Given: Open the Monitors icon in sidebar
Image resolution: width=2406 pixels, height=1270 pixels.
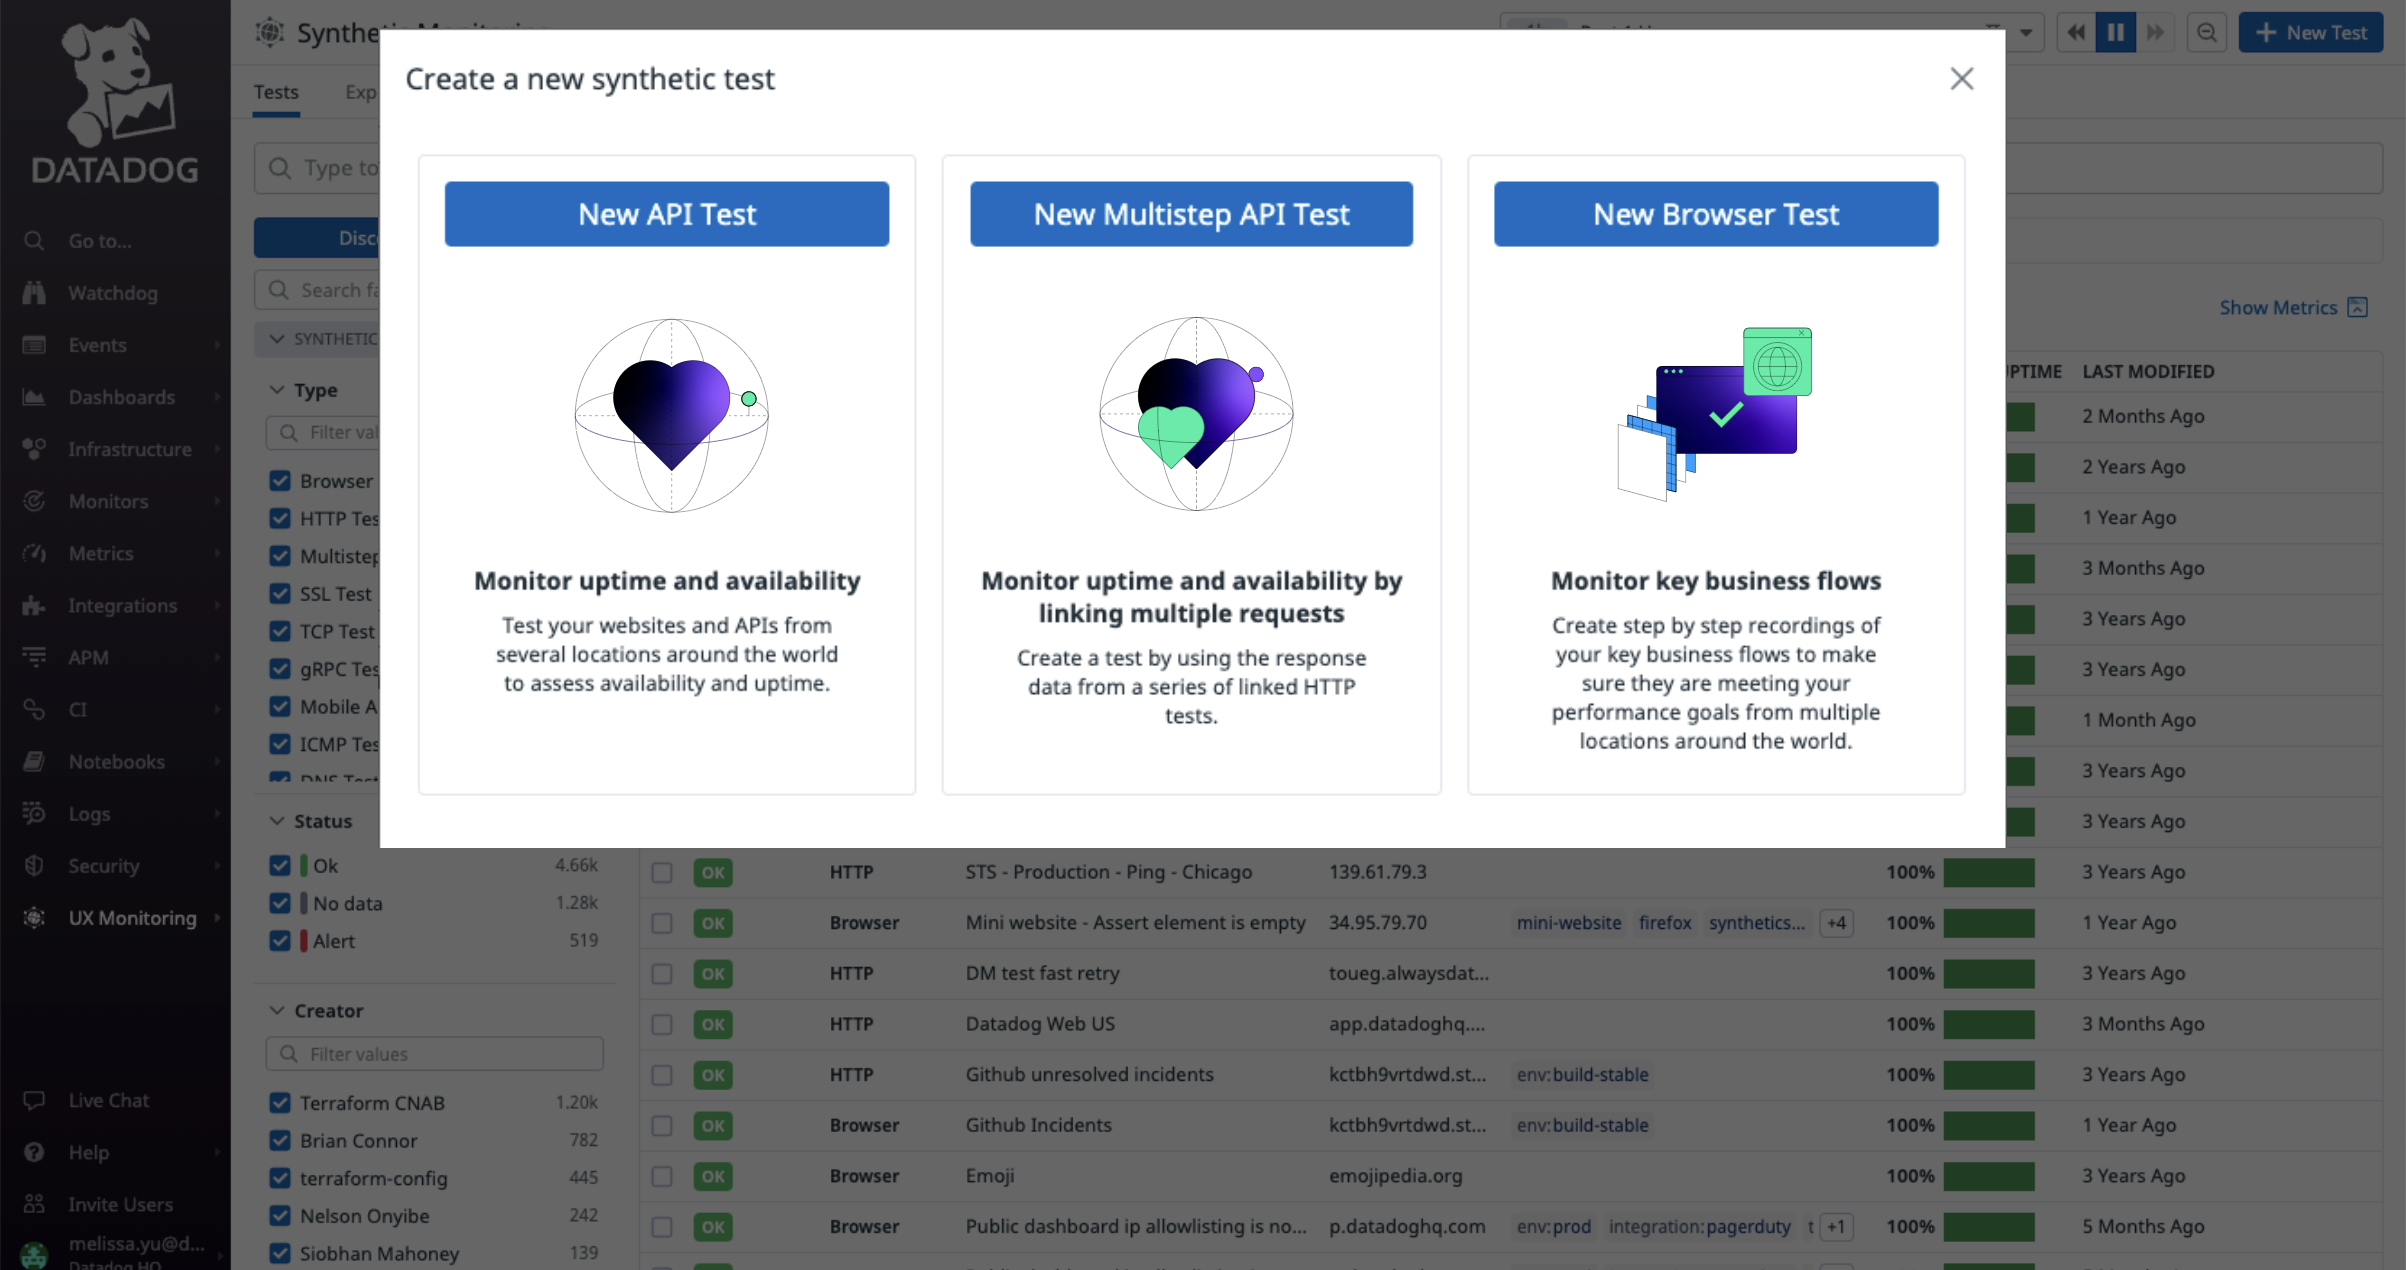Looking at the screenshot, I should [x=34, y=501].
